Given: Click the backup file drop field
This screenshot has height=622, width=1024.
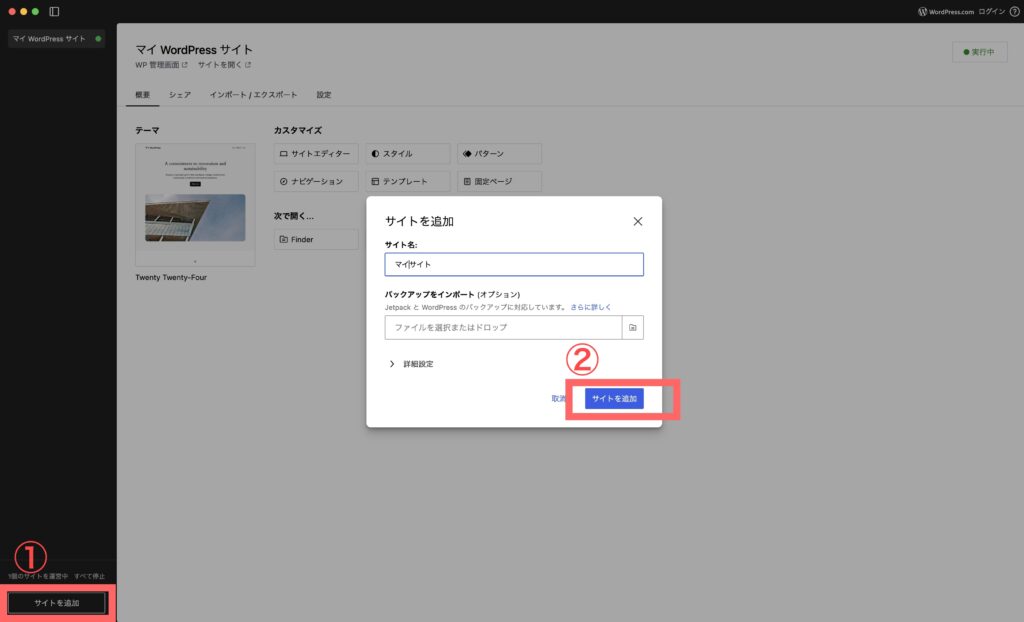Looking at the screenshot, I should click(504, 327).
